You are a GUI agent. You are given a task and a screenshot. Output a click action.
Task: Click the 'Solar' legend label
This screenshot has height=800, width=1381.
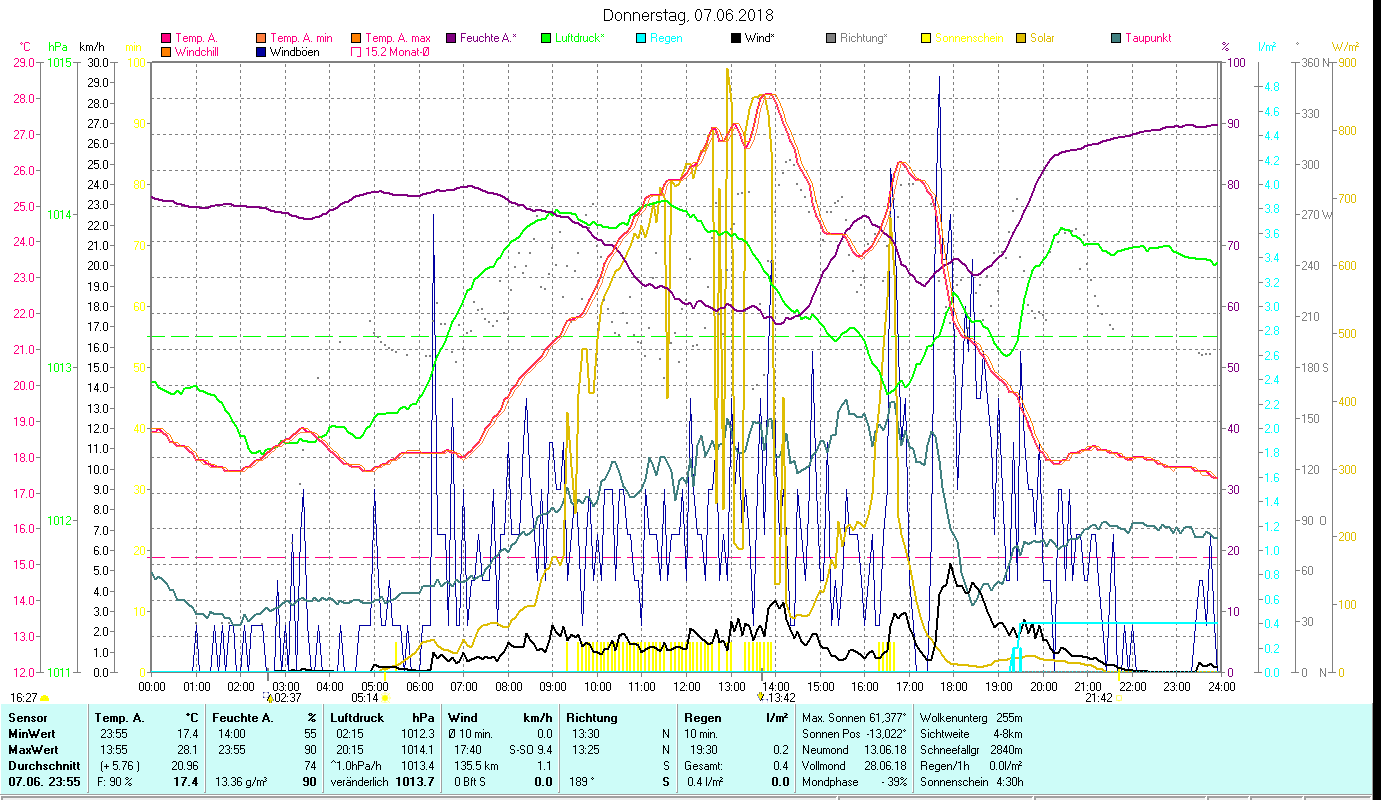(x=1042, y=38)
